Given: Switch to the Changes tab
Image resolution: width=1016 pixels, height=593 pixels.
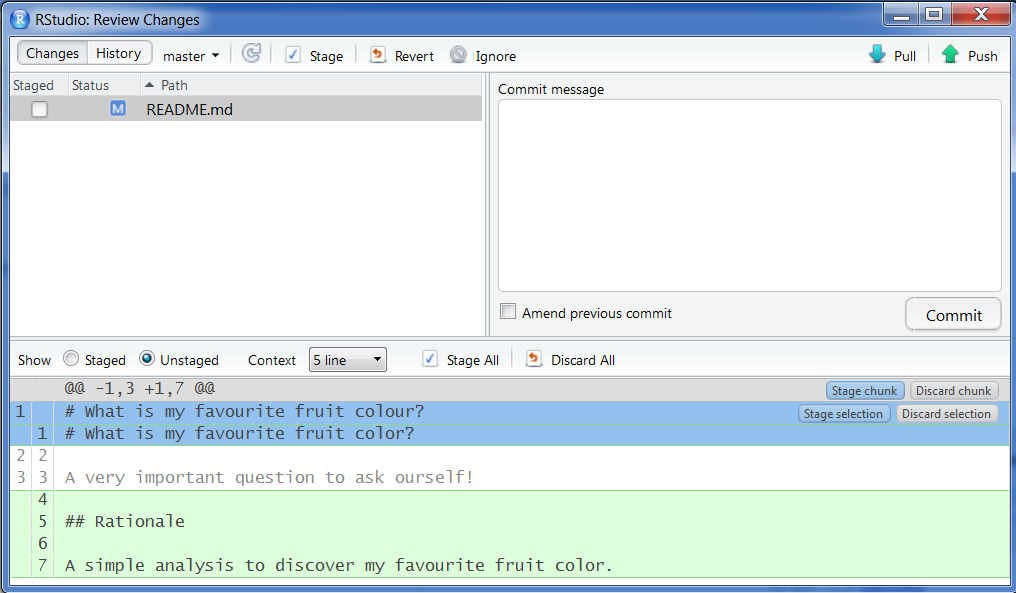Looking at the screenshot, I should [x=51, y=52].
